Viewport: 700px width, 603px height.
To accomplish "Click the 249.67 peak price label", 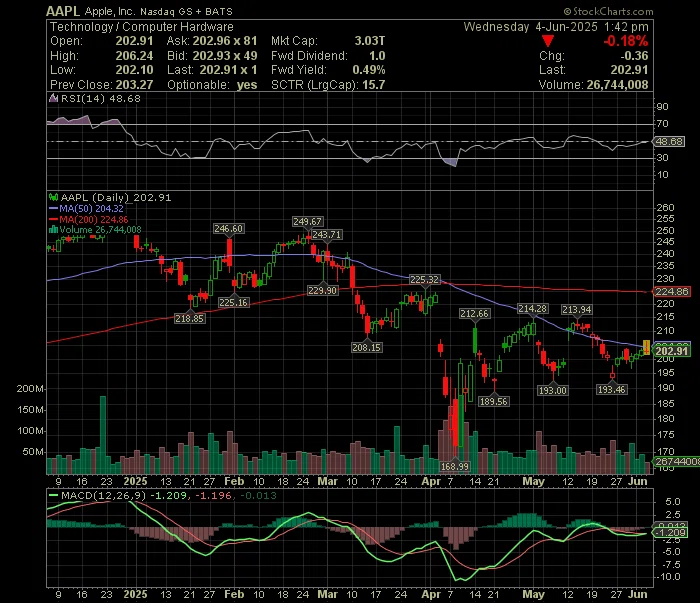I will [307, 221].
